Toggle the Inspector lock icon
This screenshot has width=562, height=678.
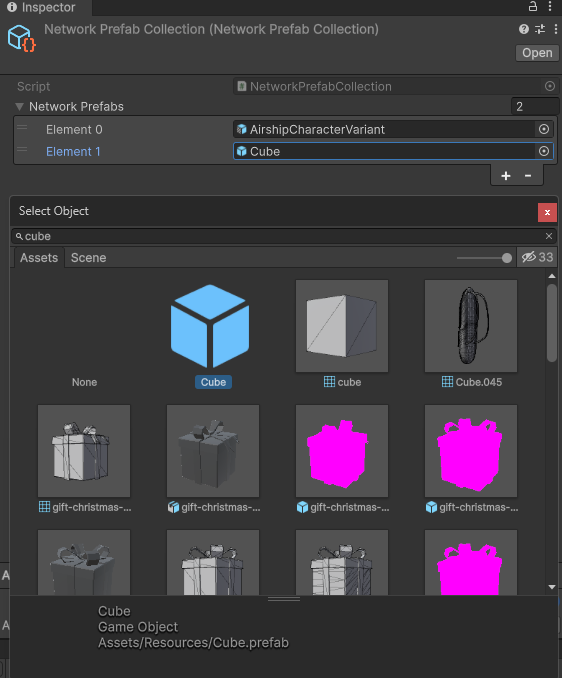533,6
